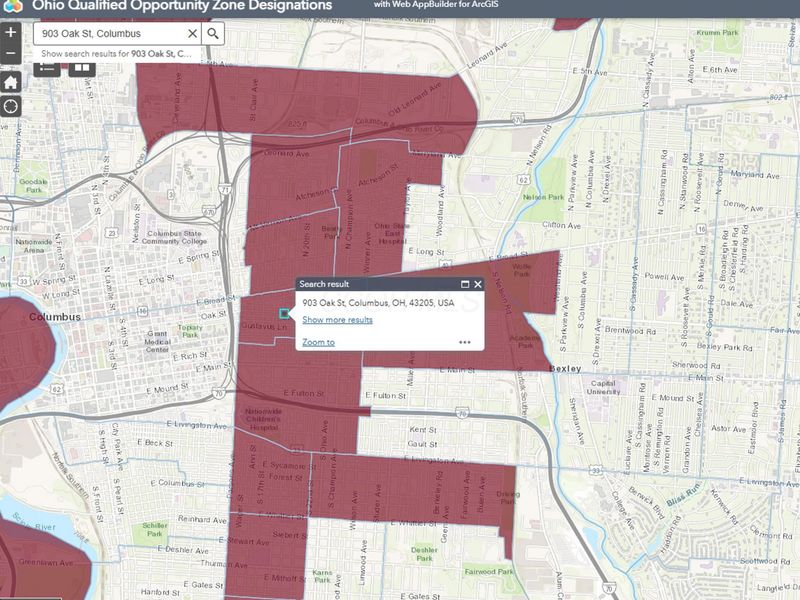Click the Krumm Park label
Viewport: 800px width, 600px height.
pyautogui.click(x=717, y=32)
